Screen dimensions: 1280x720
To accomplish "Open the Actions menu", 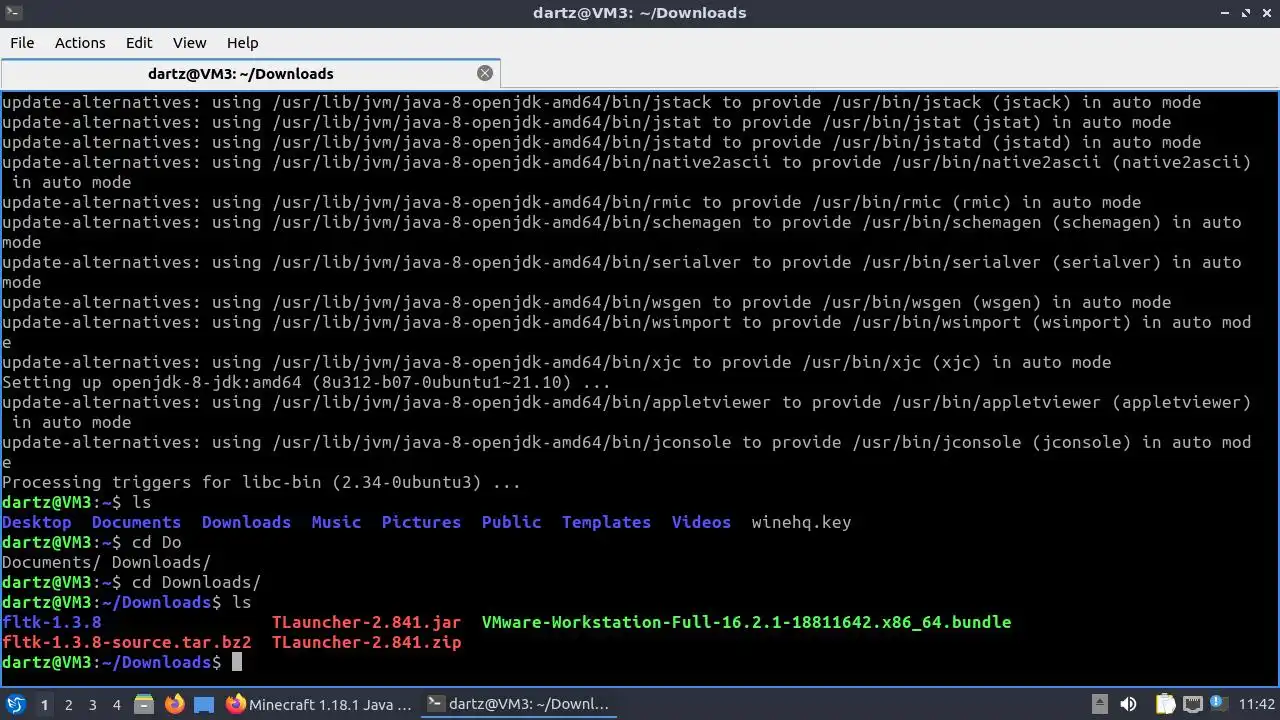I will [80, 43].
